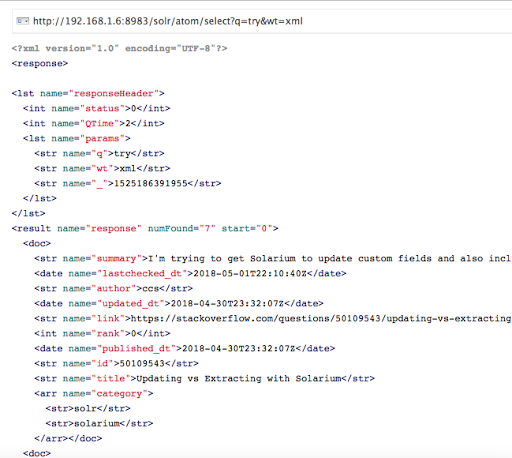Screen dimensions: 512x458
Task: Click the published_dt date line
Action: 185,349
